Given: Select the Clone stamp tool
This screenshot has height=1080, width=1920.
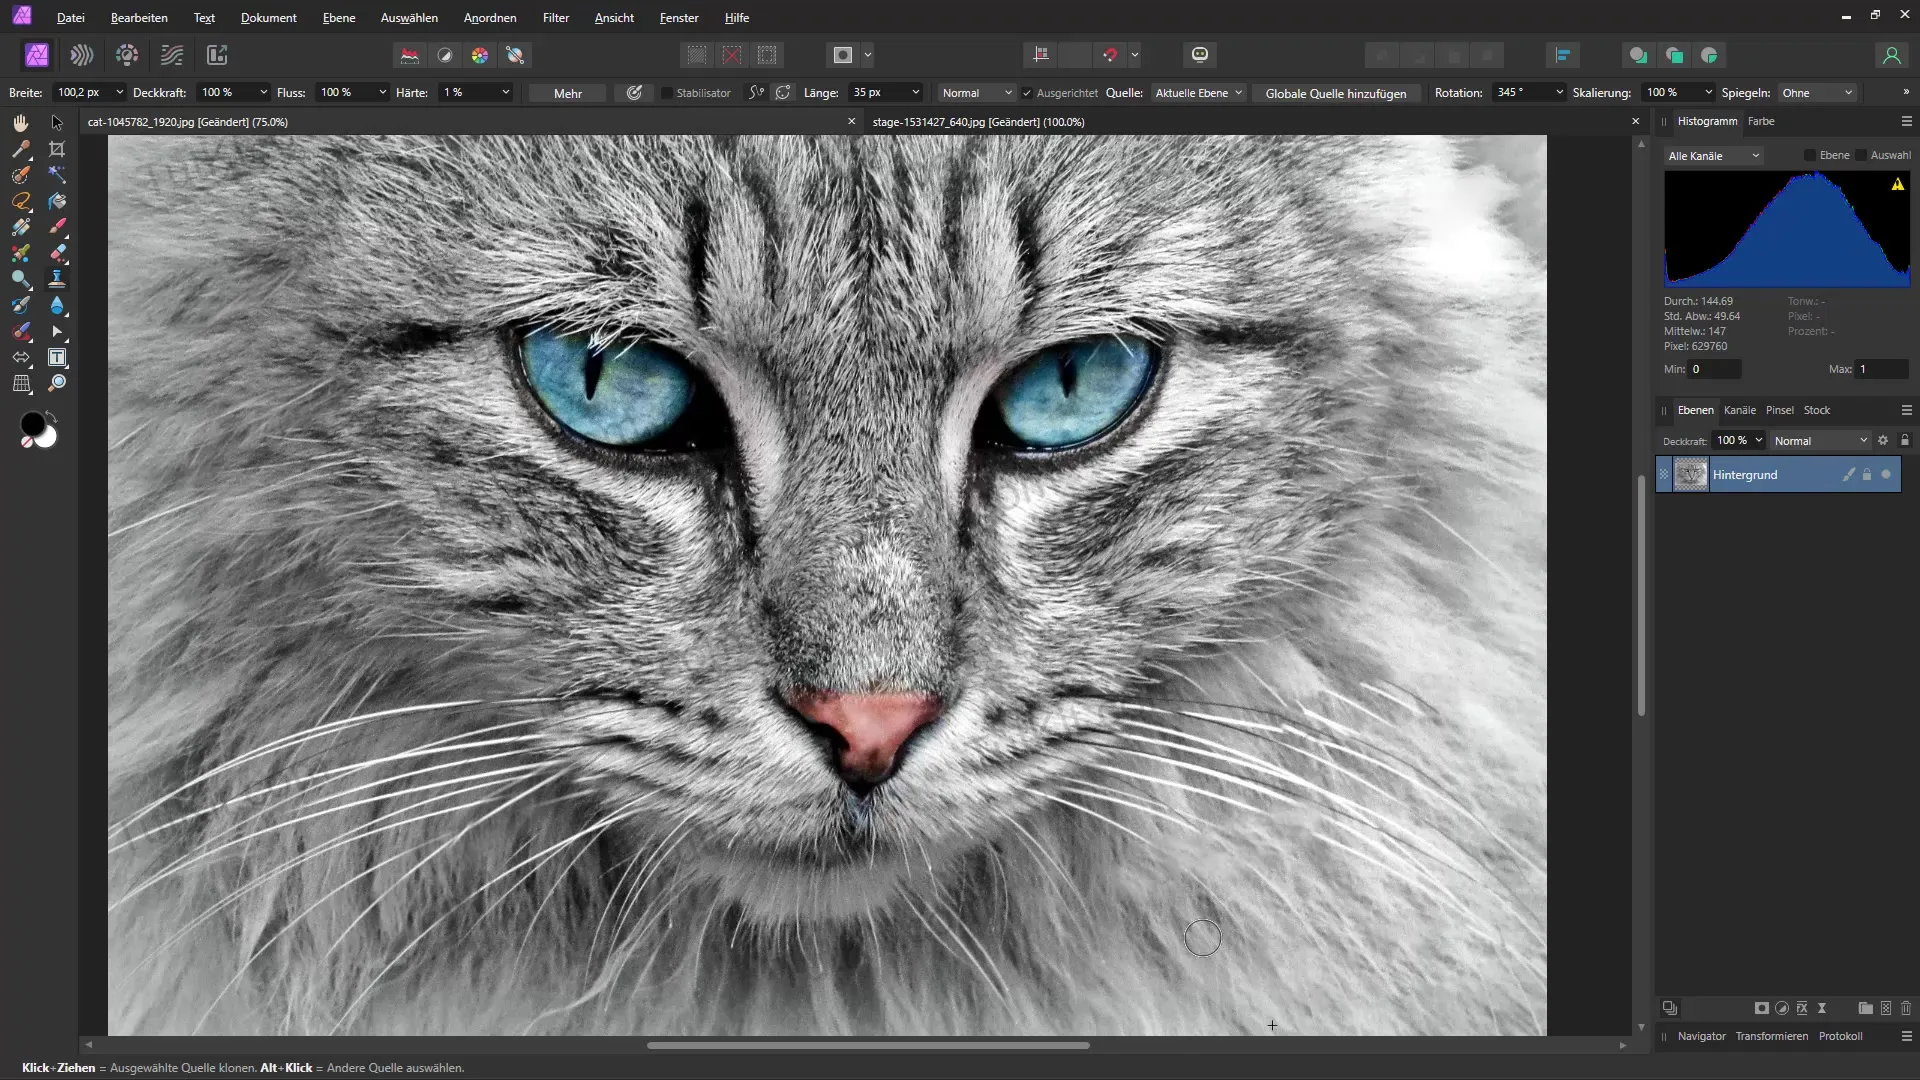Looking at the screenshot, I should [57, 279].
